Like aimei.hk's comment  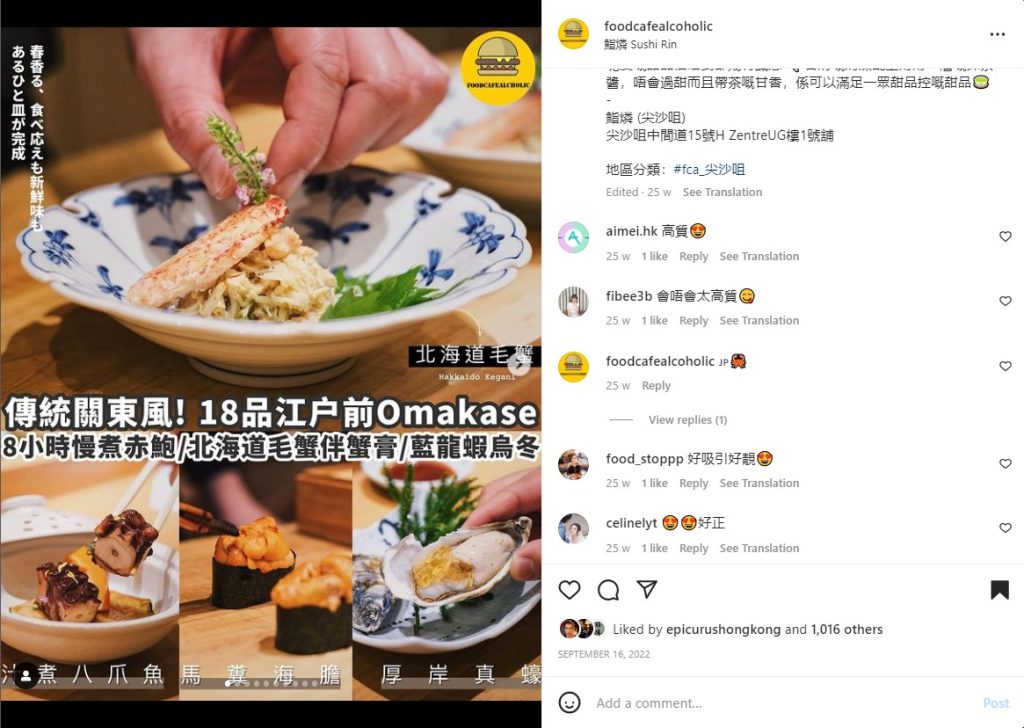pyautogui.click(x=1005, y=236)
